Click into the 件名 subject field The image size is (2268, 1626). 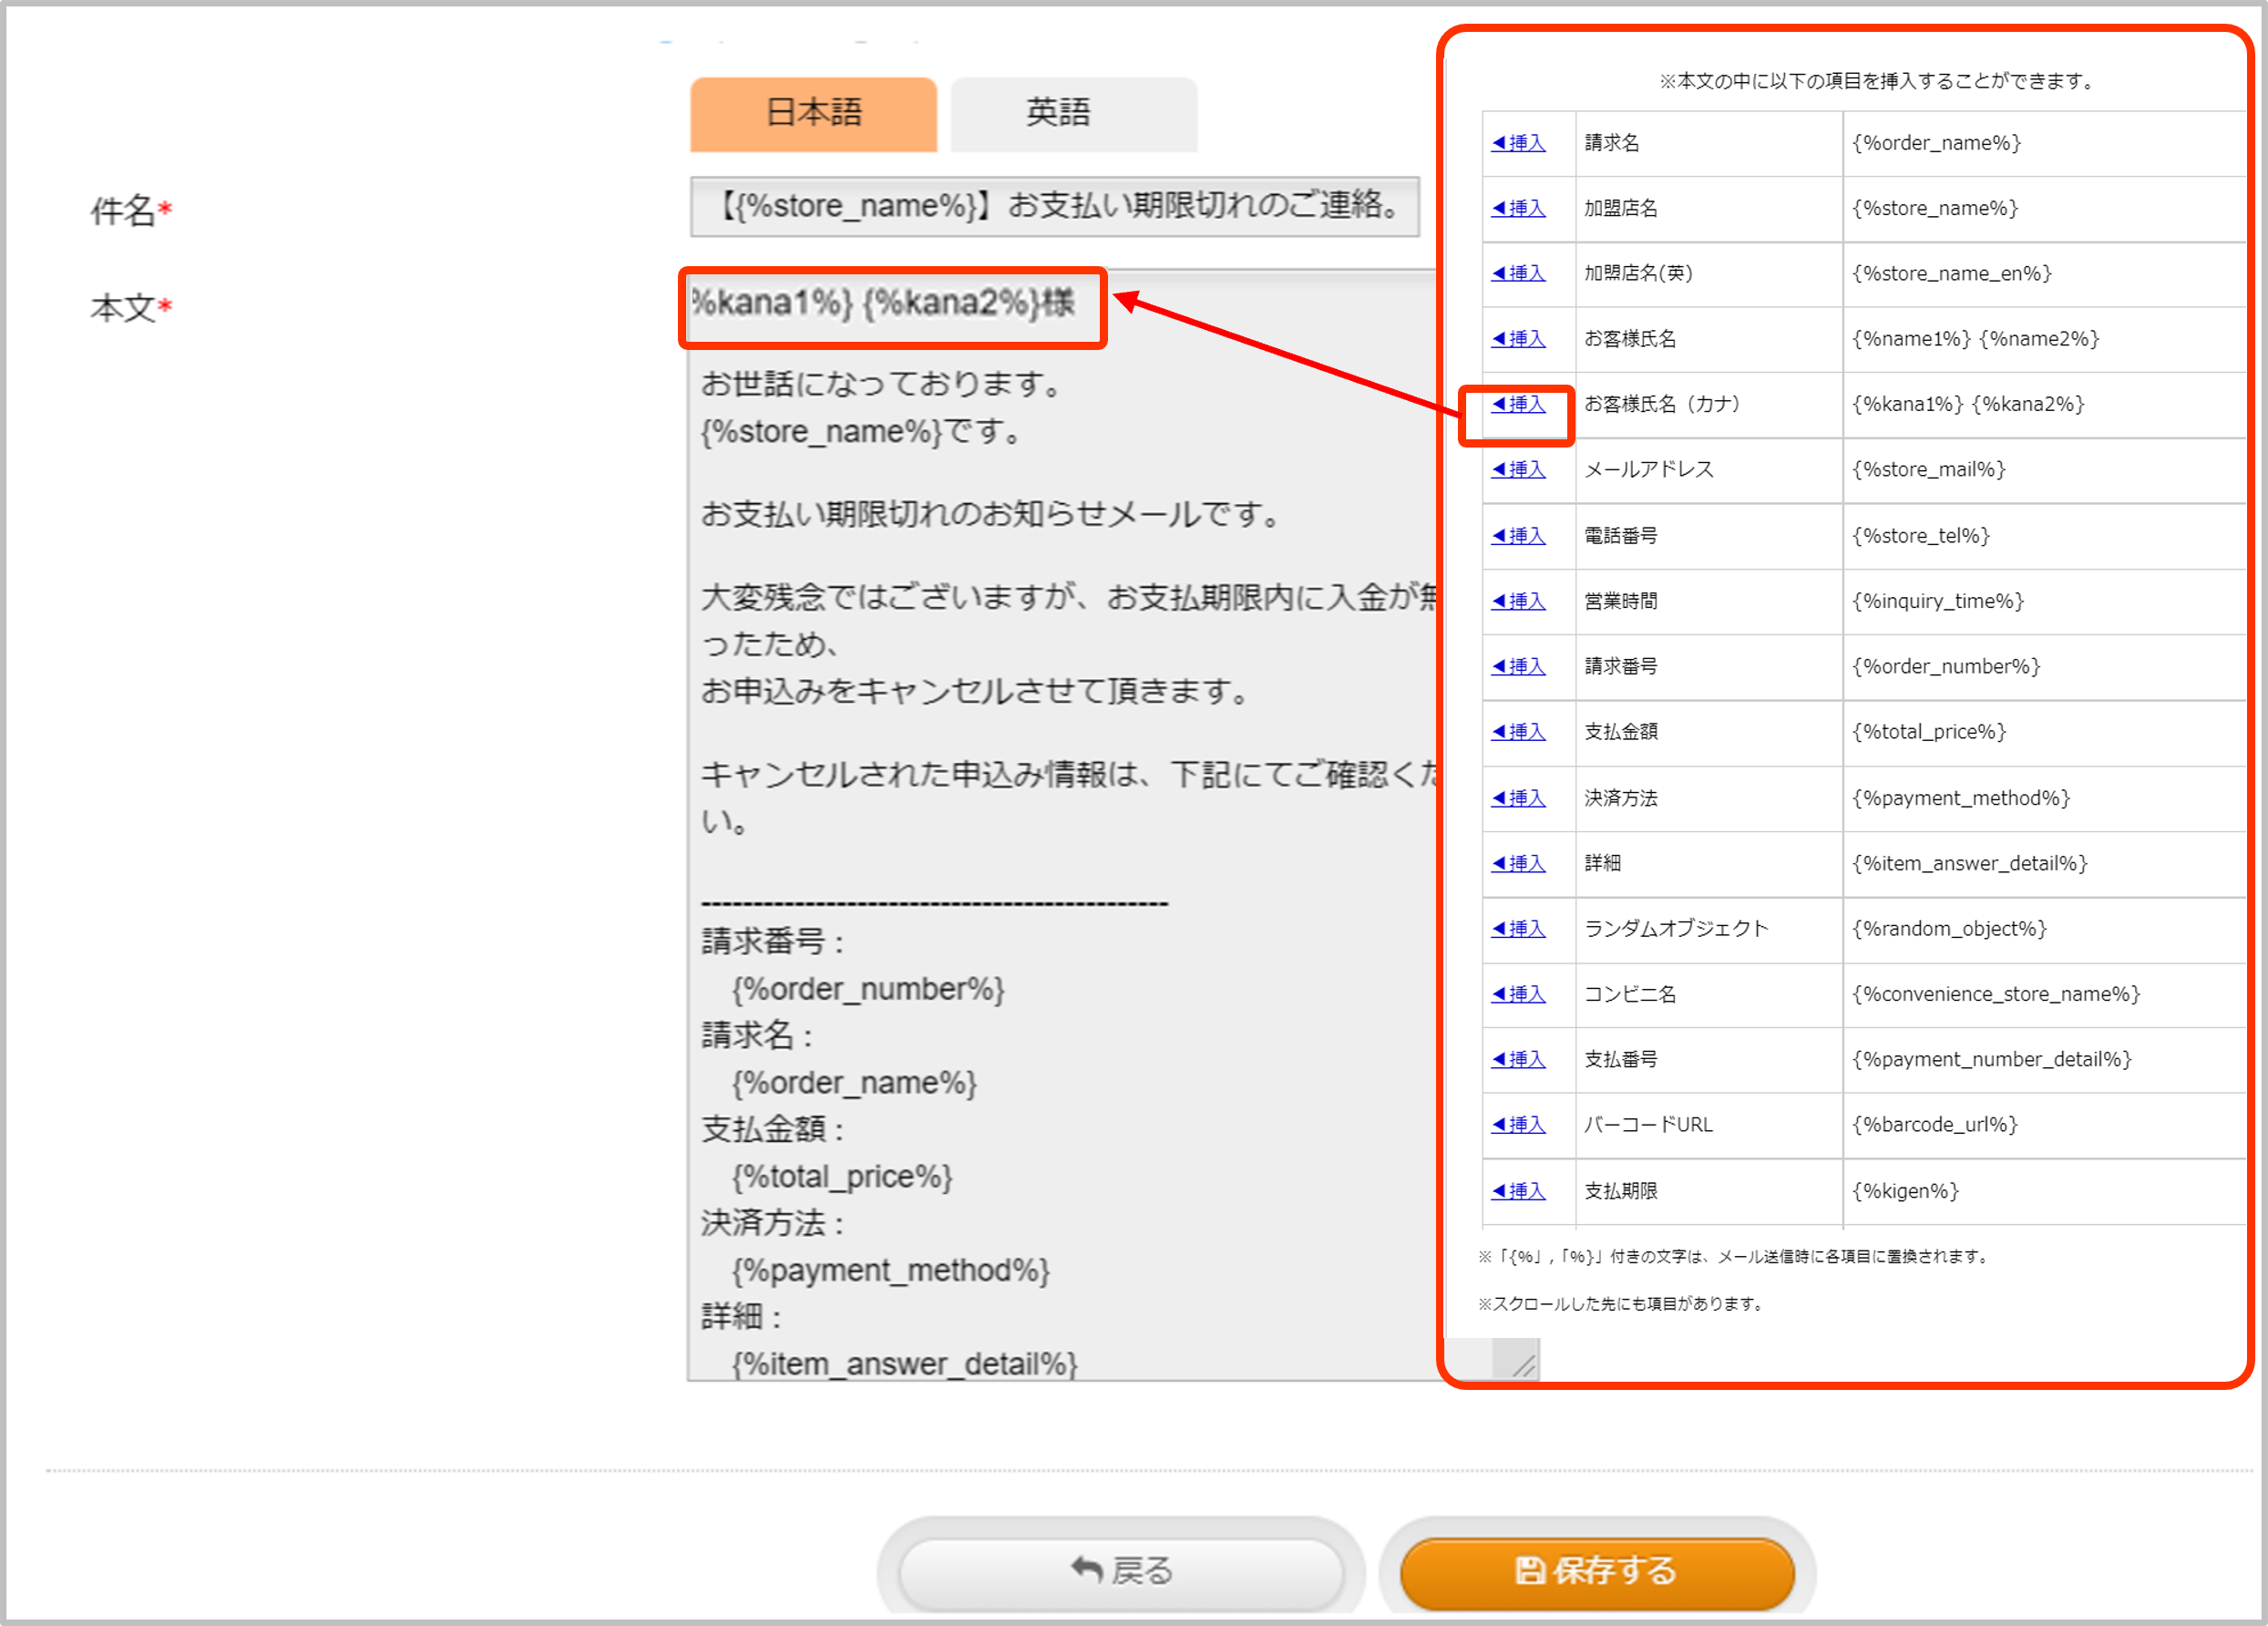pyautogui.click(x=1054, y=207)
